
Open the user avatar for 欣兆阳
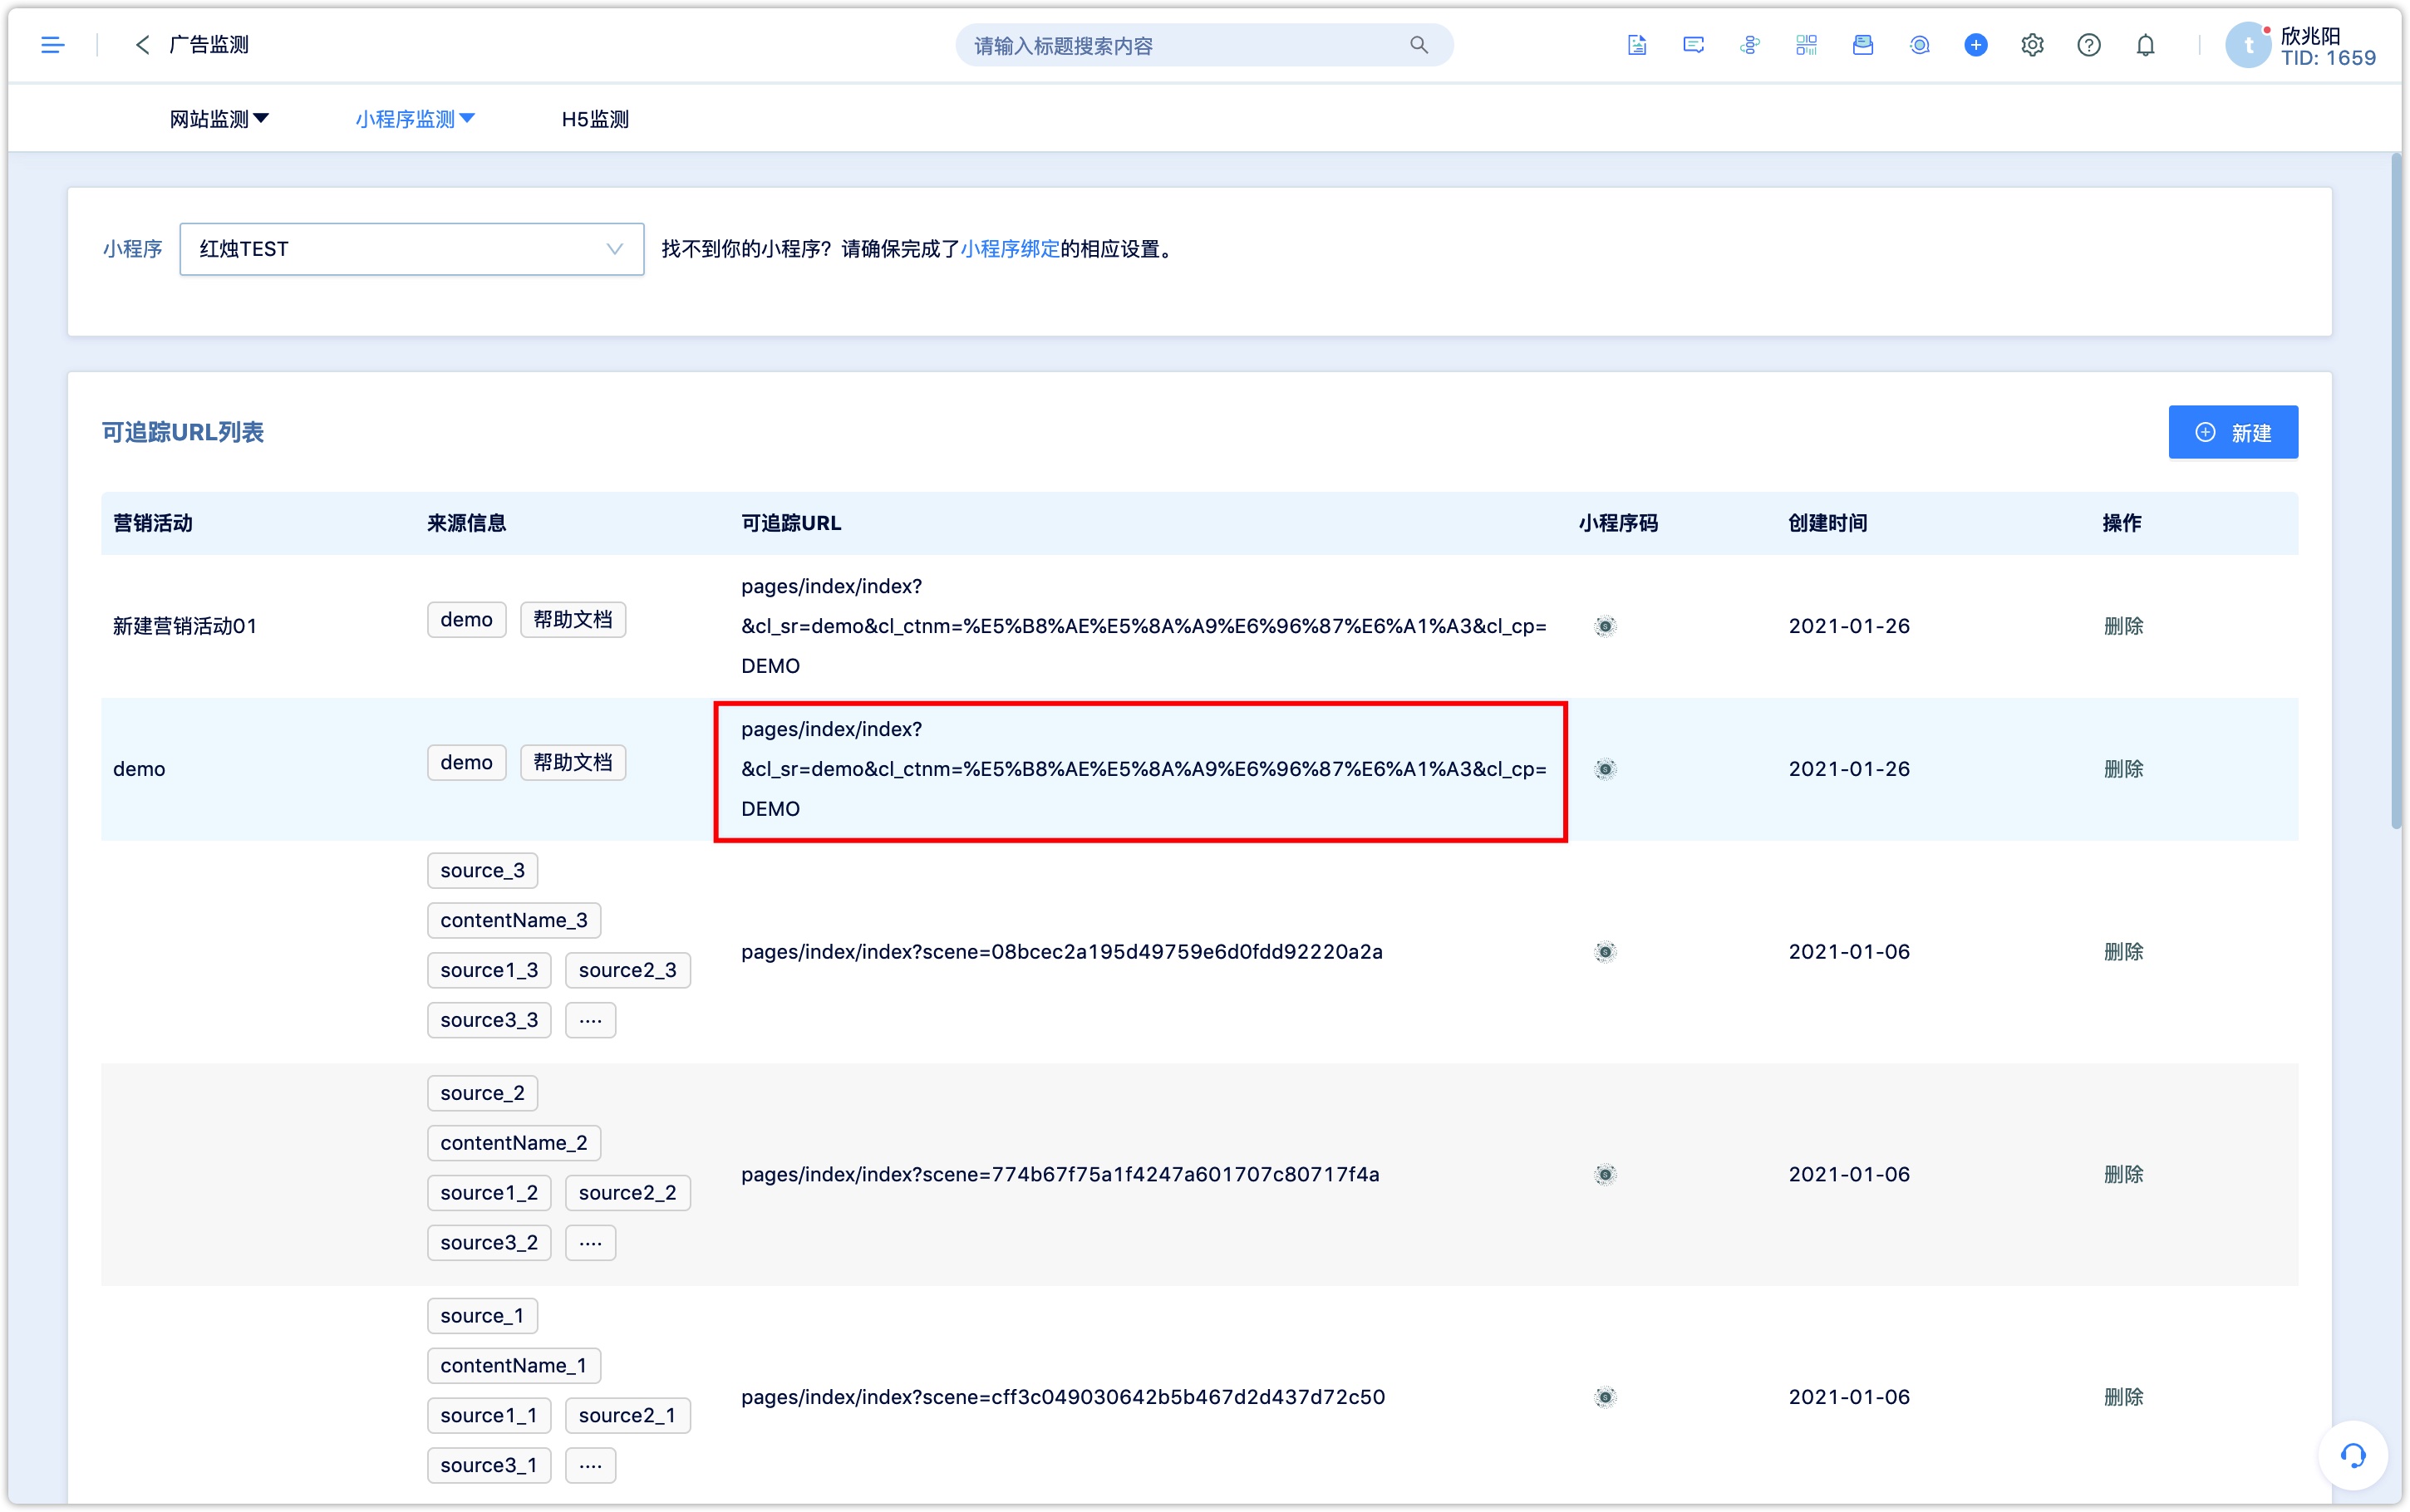[2248, 45]
